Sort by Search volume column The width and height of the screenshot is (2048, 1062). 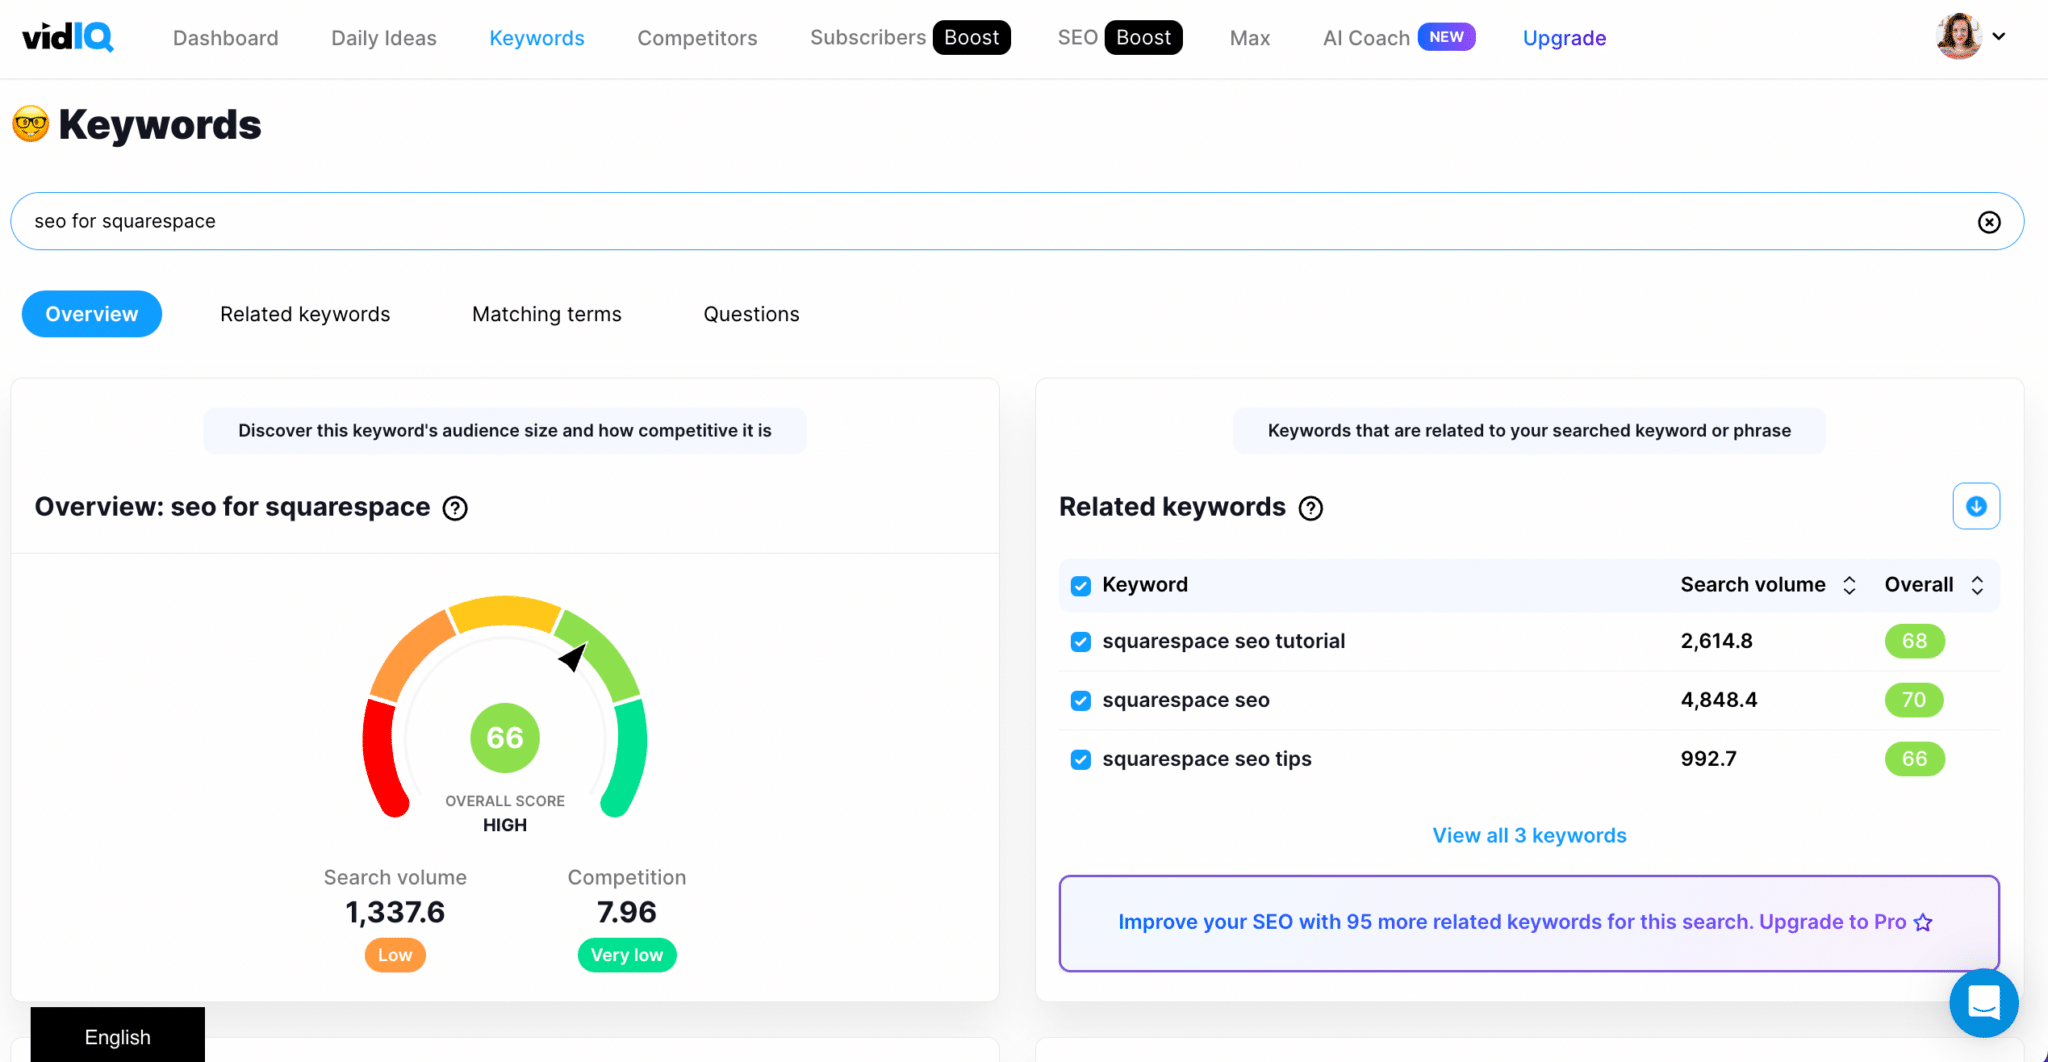pos(1849,585)
